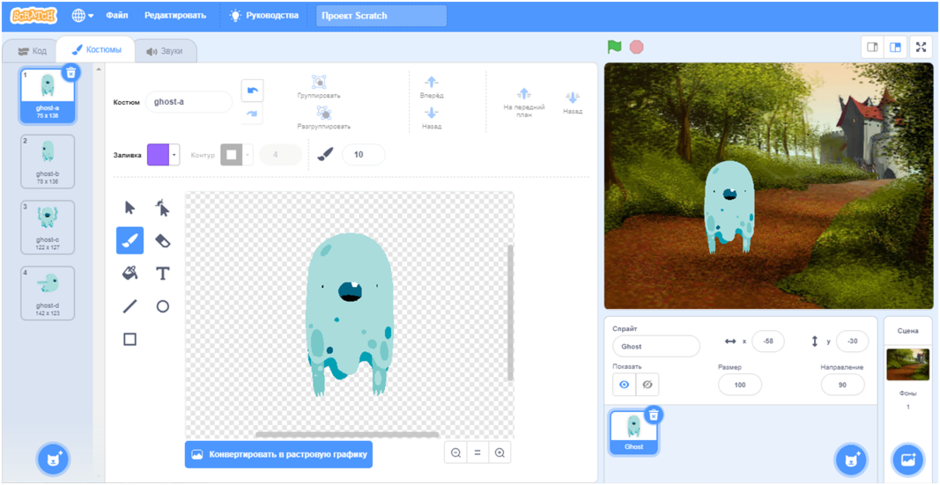Select the Сцена backdrop thumbnail

[x=908, y=364]
